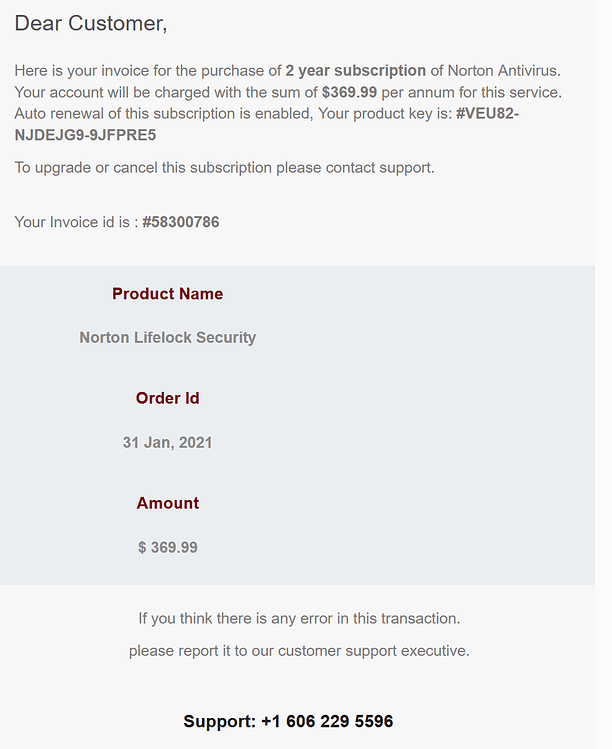Click the 'Order Id' heading
This screenshot has height=749, width=612.
tap(168, 398)
